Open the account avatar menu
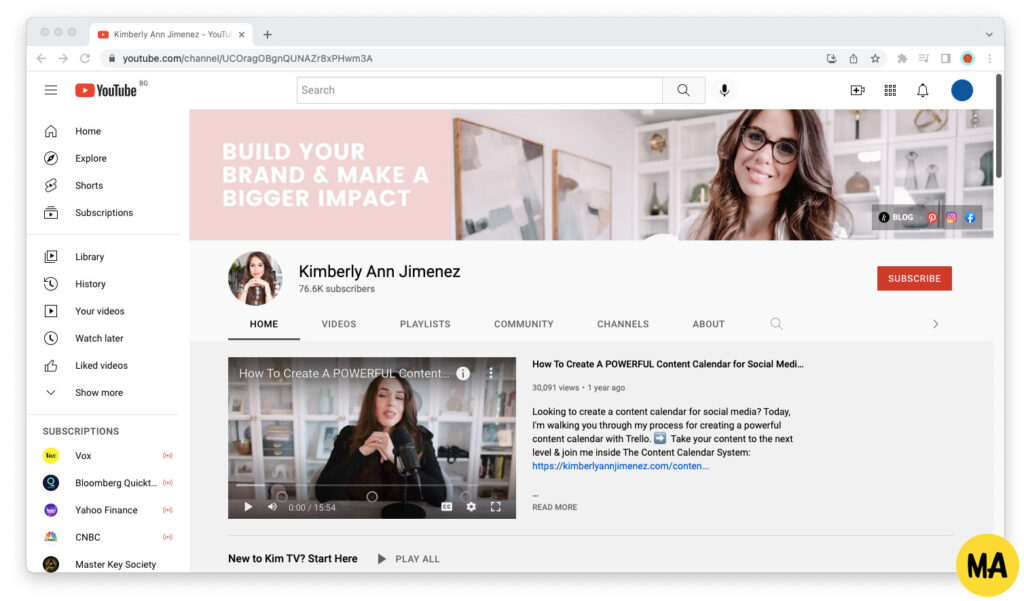This screenshot has width=1024, height=601. [961, 90]
